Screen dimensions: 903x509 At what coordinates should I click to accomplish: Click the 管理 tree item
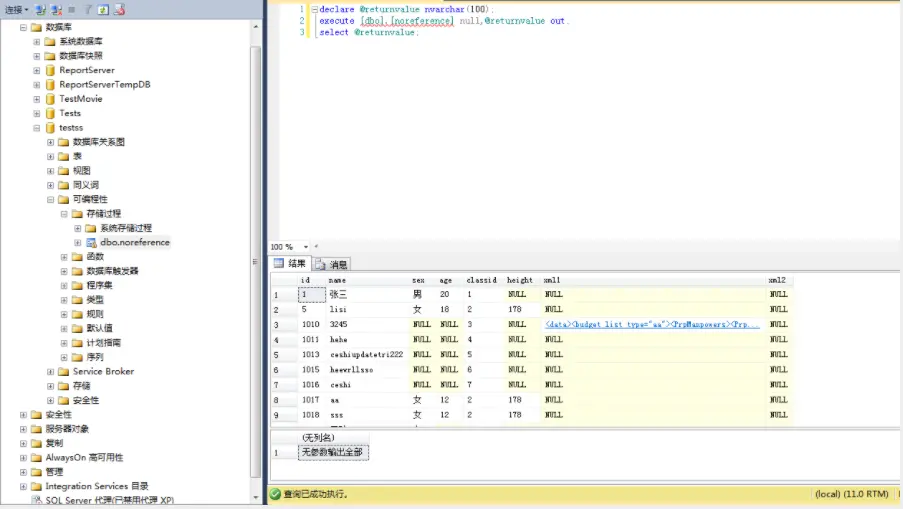click(54, 472)
